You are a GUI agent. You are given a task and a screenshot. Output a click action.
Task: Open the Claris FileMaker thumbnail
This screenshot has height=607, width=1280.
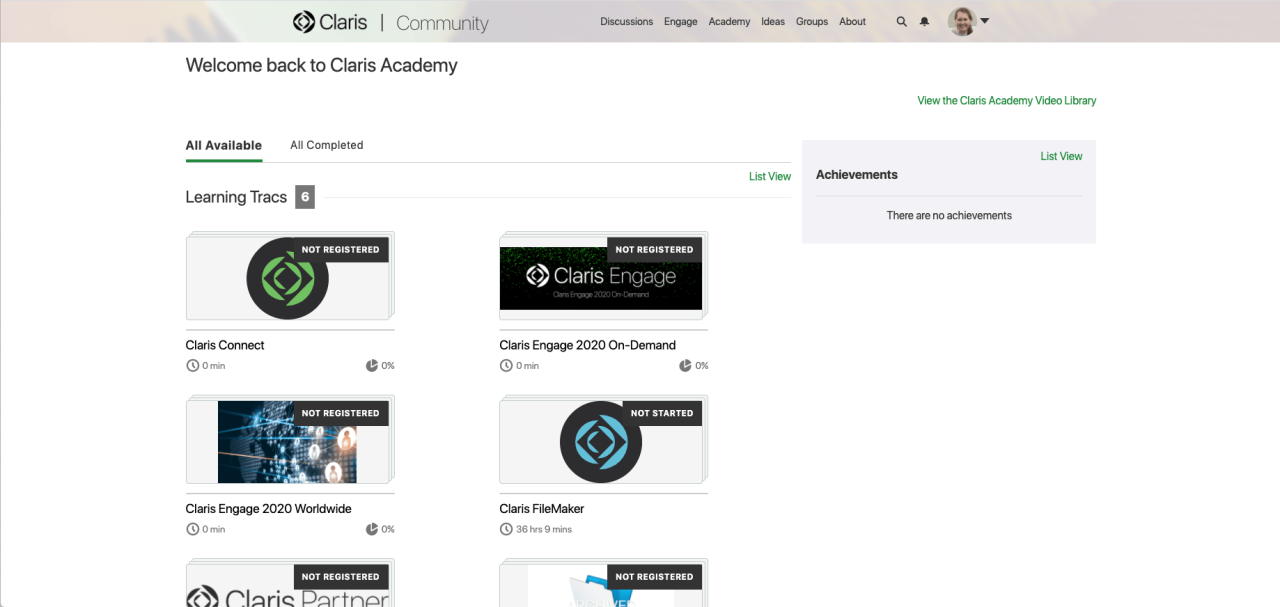604,441
